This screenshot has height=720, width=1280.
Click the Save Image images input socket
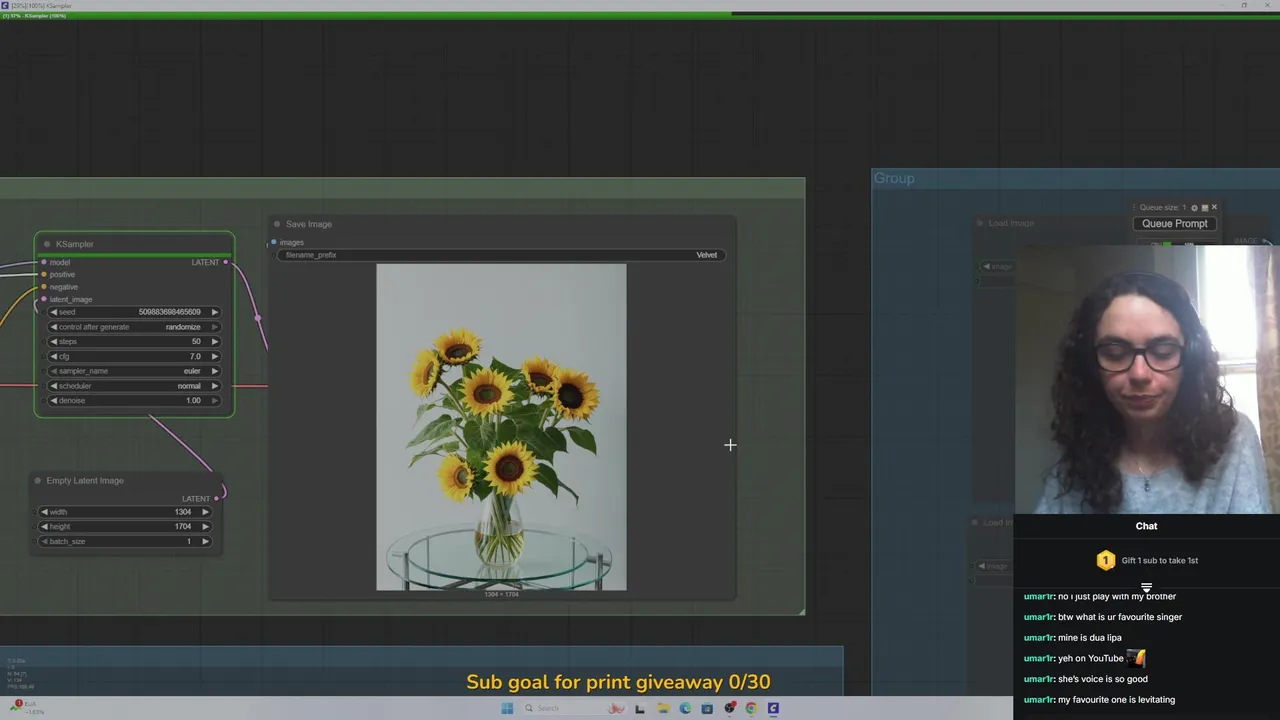click(274, 242)
